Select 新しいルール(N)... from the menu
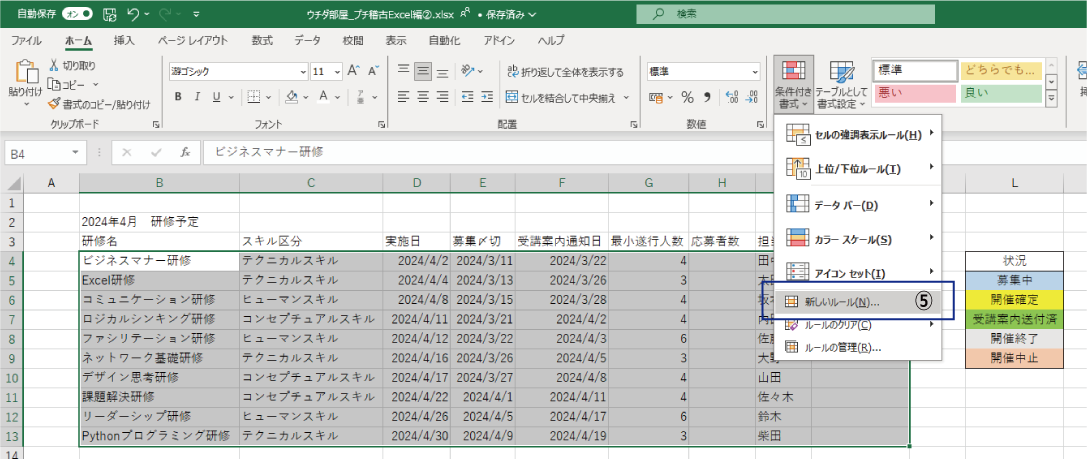The width and height of the screenshot is (1087, 459). click(x=841, y=301)
